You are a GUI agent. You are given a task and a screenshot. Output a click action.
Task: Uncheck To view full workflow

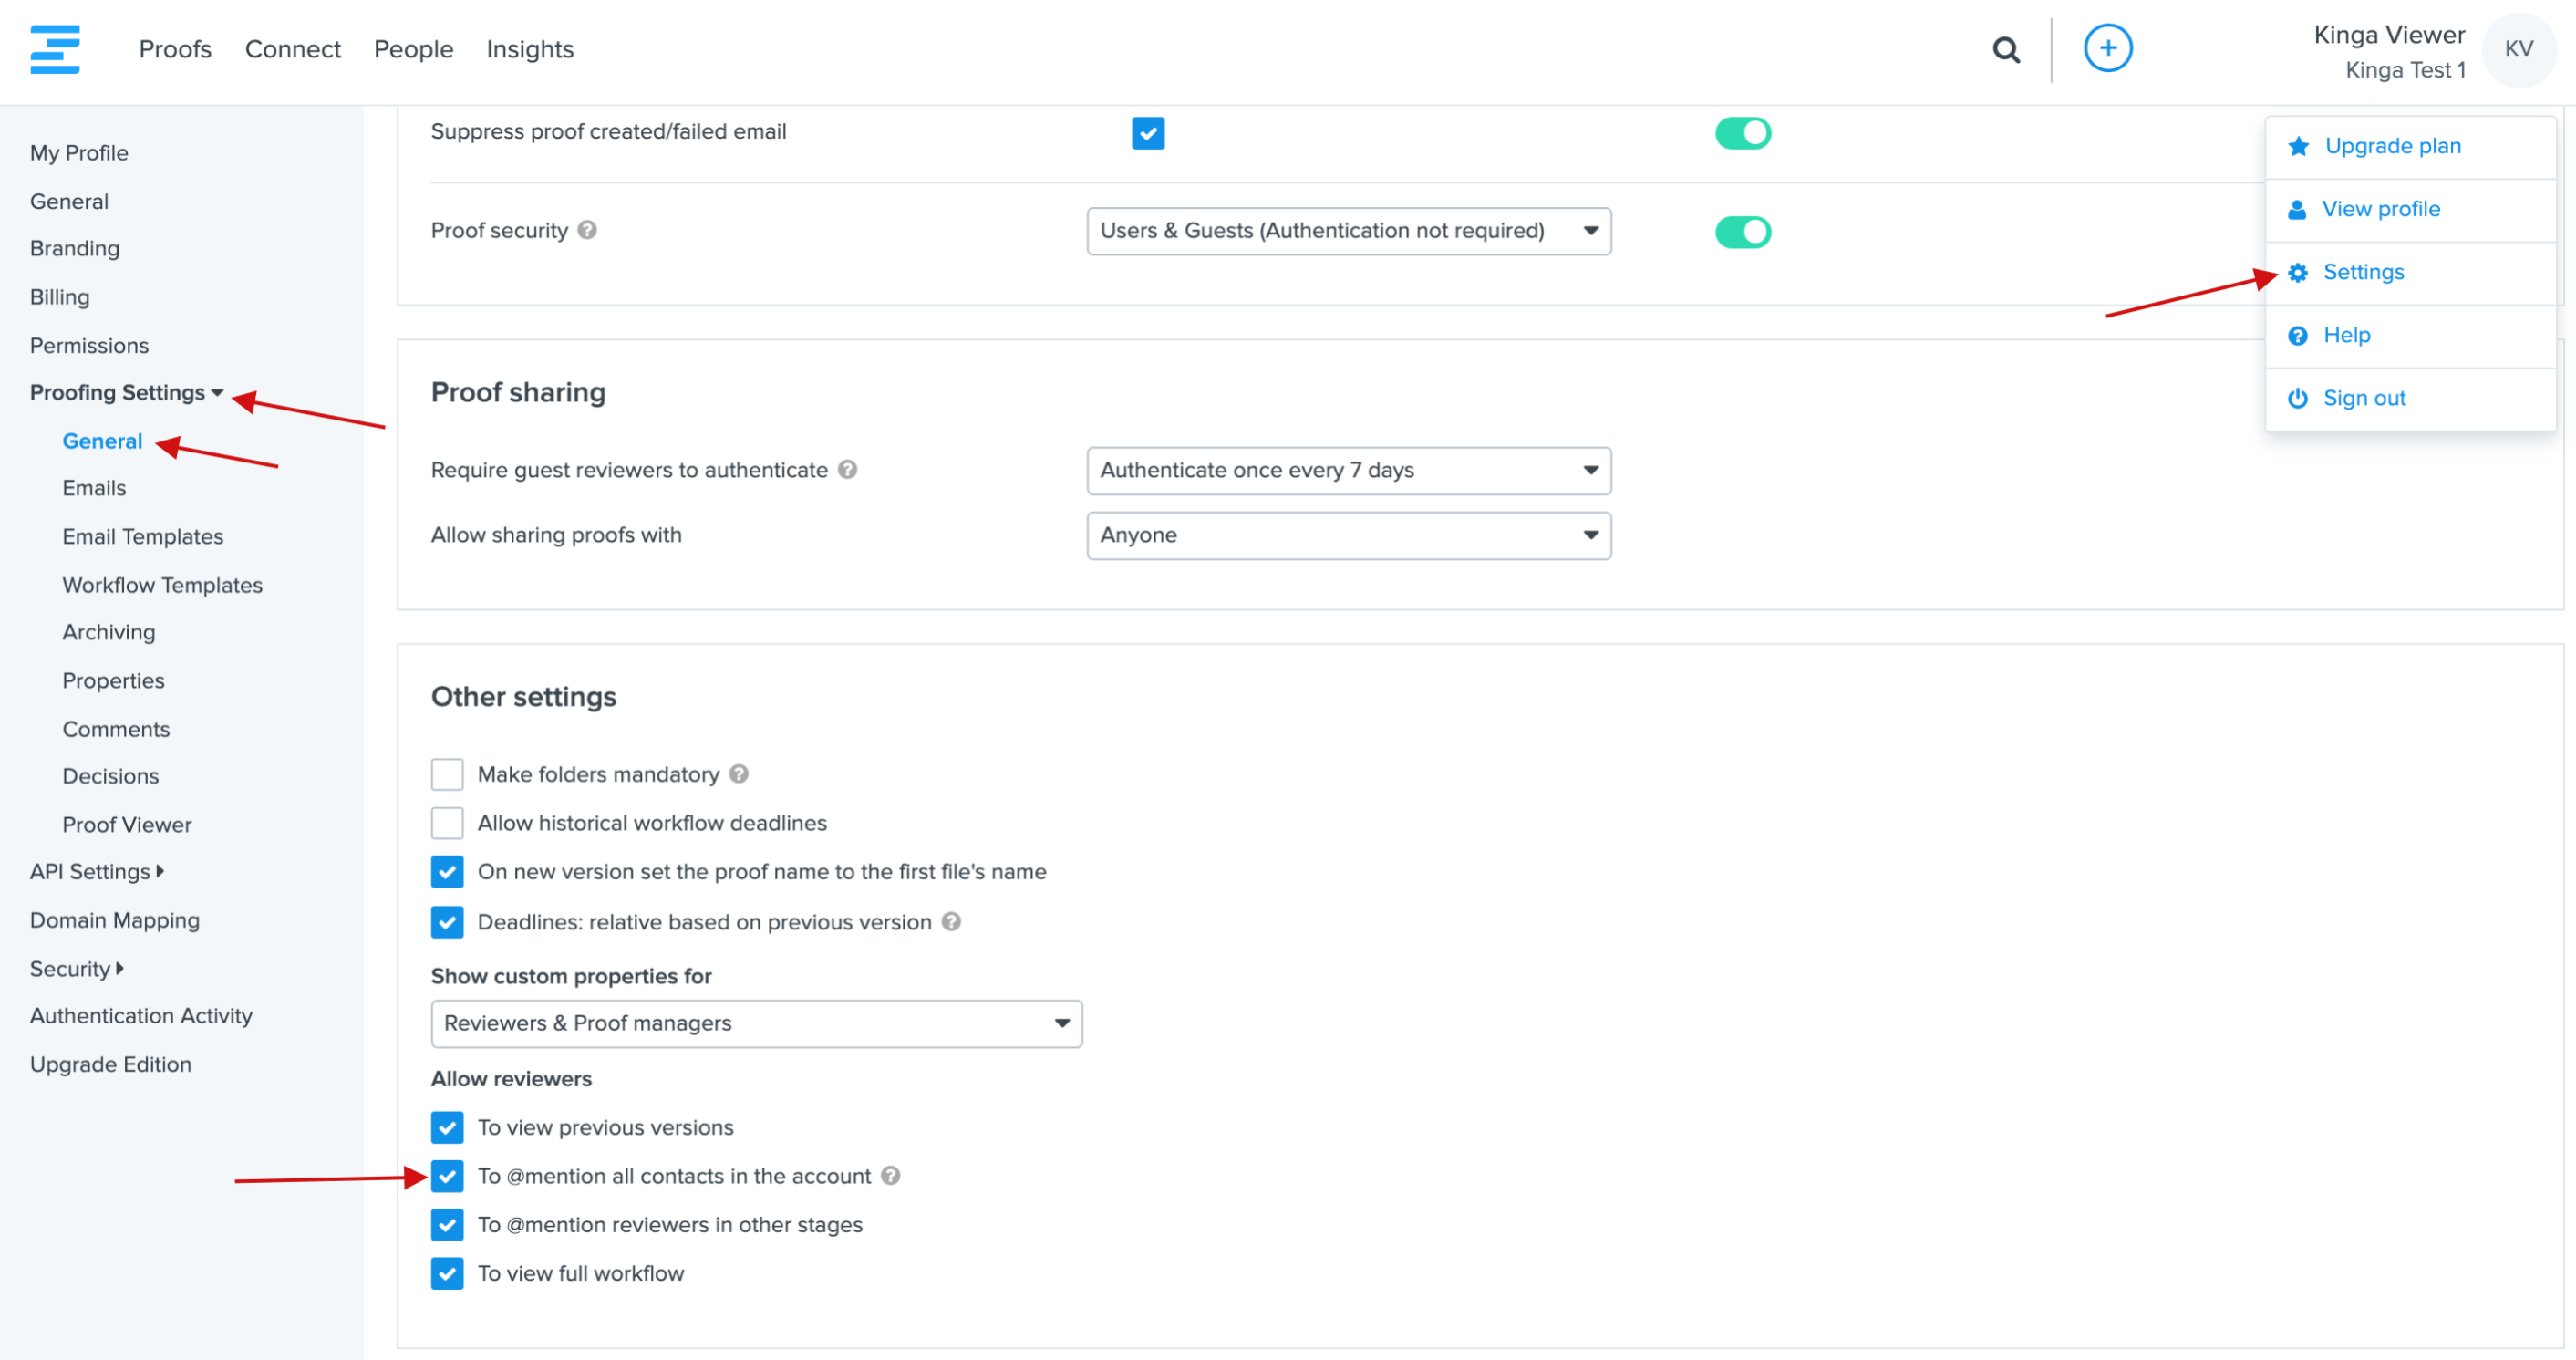(447, 1273)
